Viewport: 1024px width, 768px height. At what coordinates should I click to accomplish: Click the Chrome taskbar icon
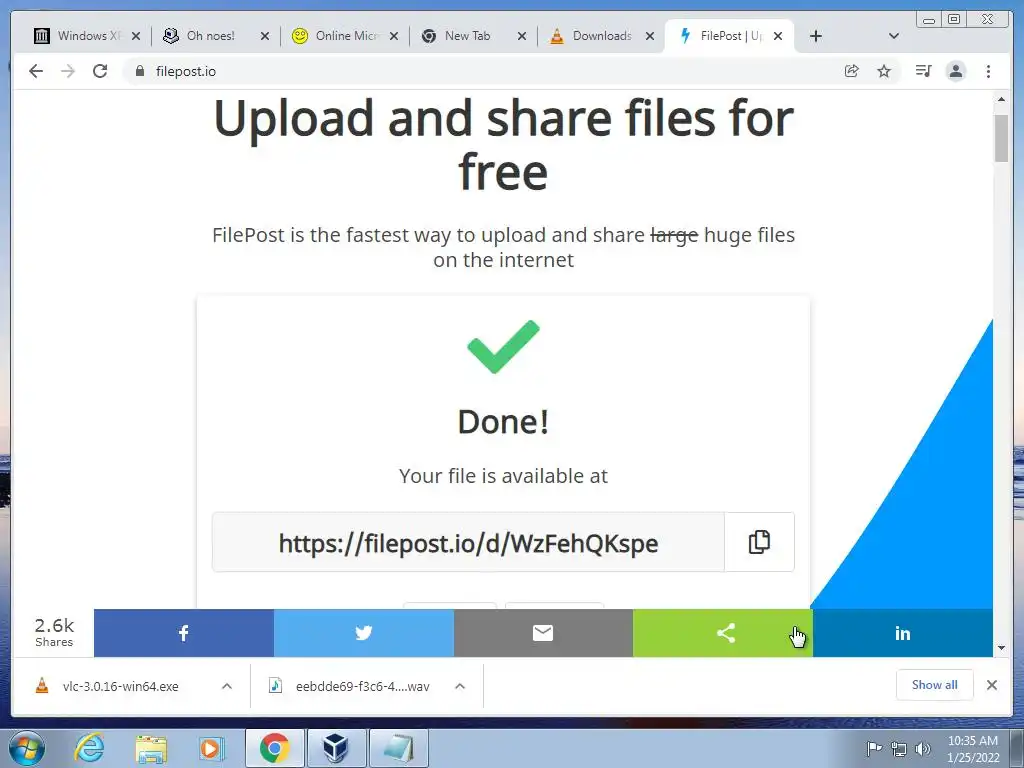[274, 748]
